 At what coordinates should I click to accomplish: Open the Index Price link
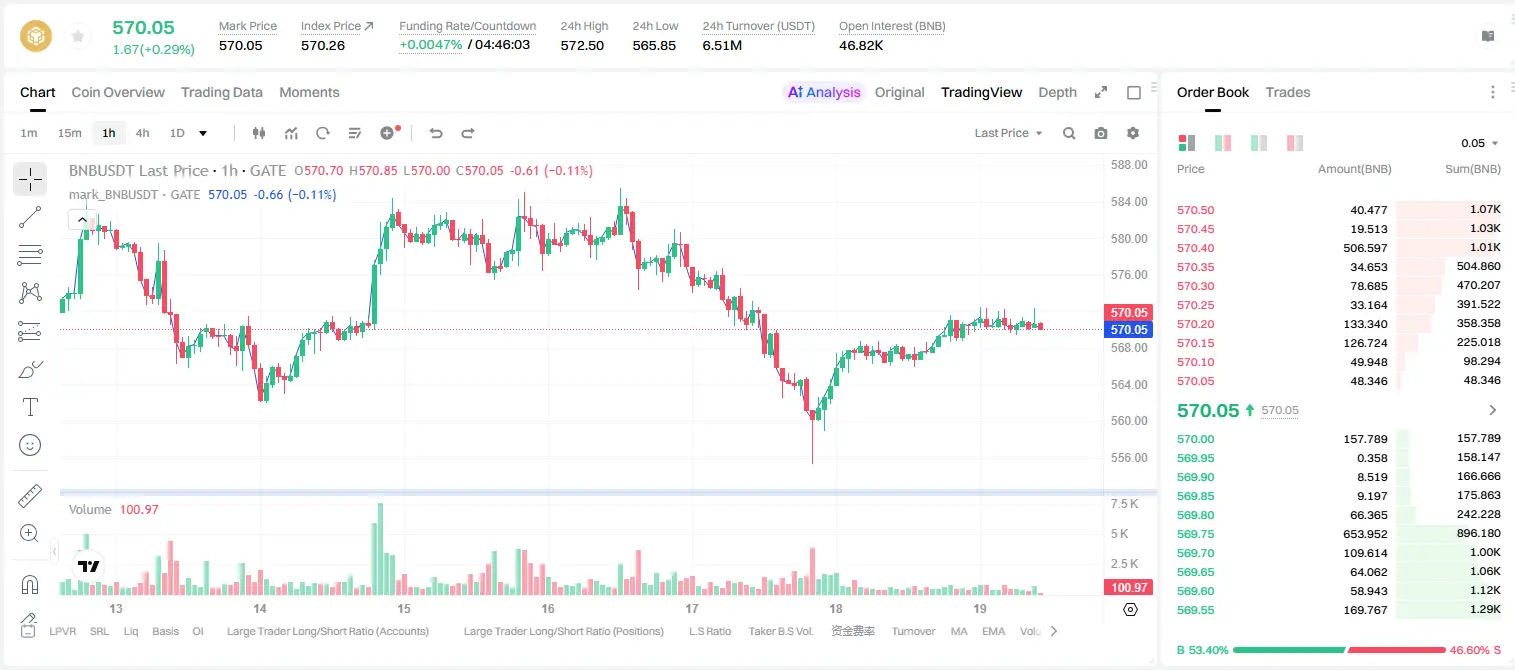tap(337, 26)
